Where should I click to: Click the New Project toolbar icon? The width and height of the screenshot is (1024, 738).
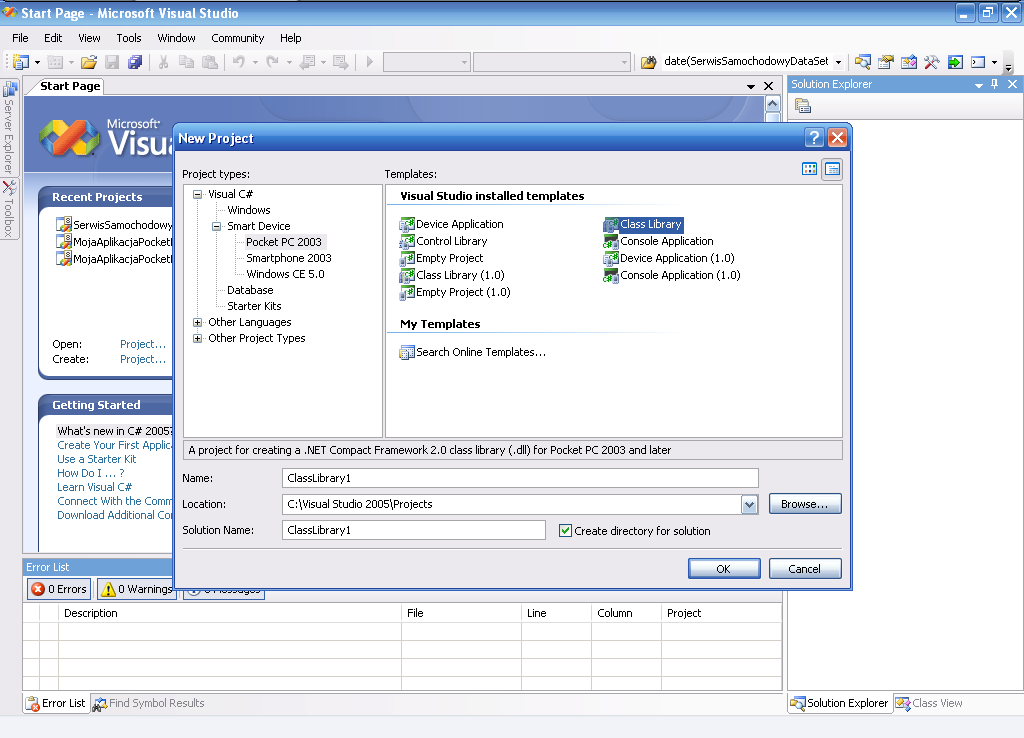tap(21, 62)
